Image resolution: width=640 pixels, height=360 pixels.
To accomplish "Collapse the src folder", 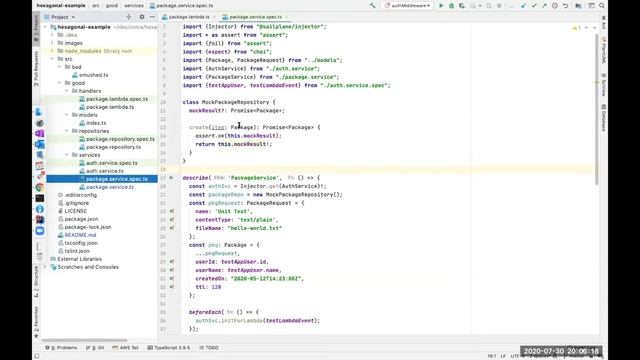I will coord(52,59).
